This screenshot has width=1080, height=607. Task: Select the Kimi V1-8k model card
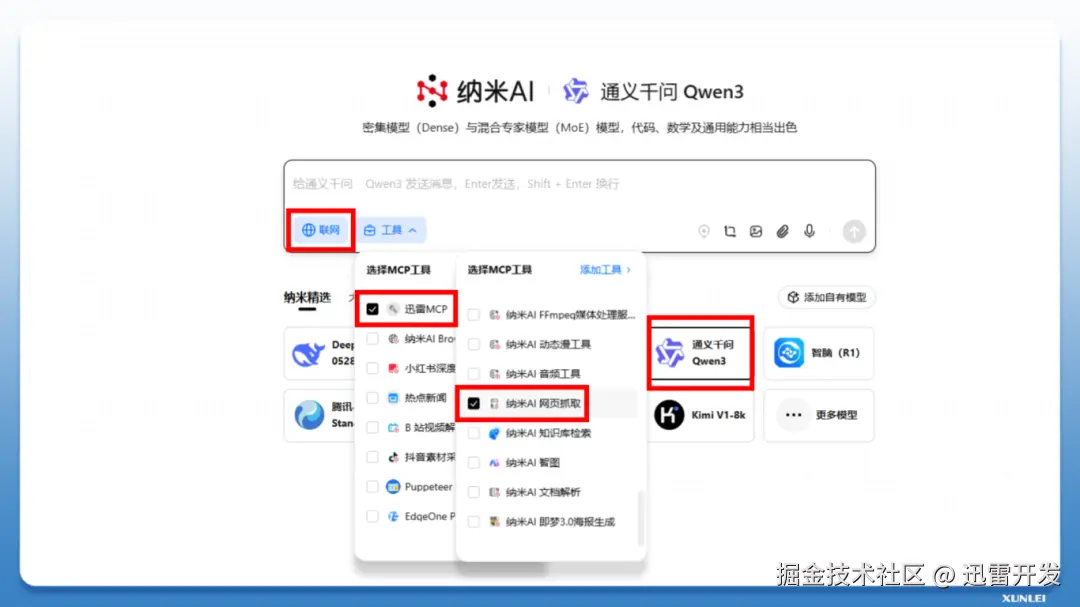(700, 415)
